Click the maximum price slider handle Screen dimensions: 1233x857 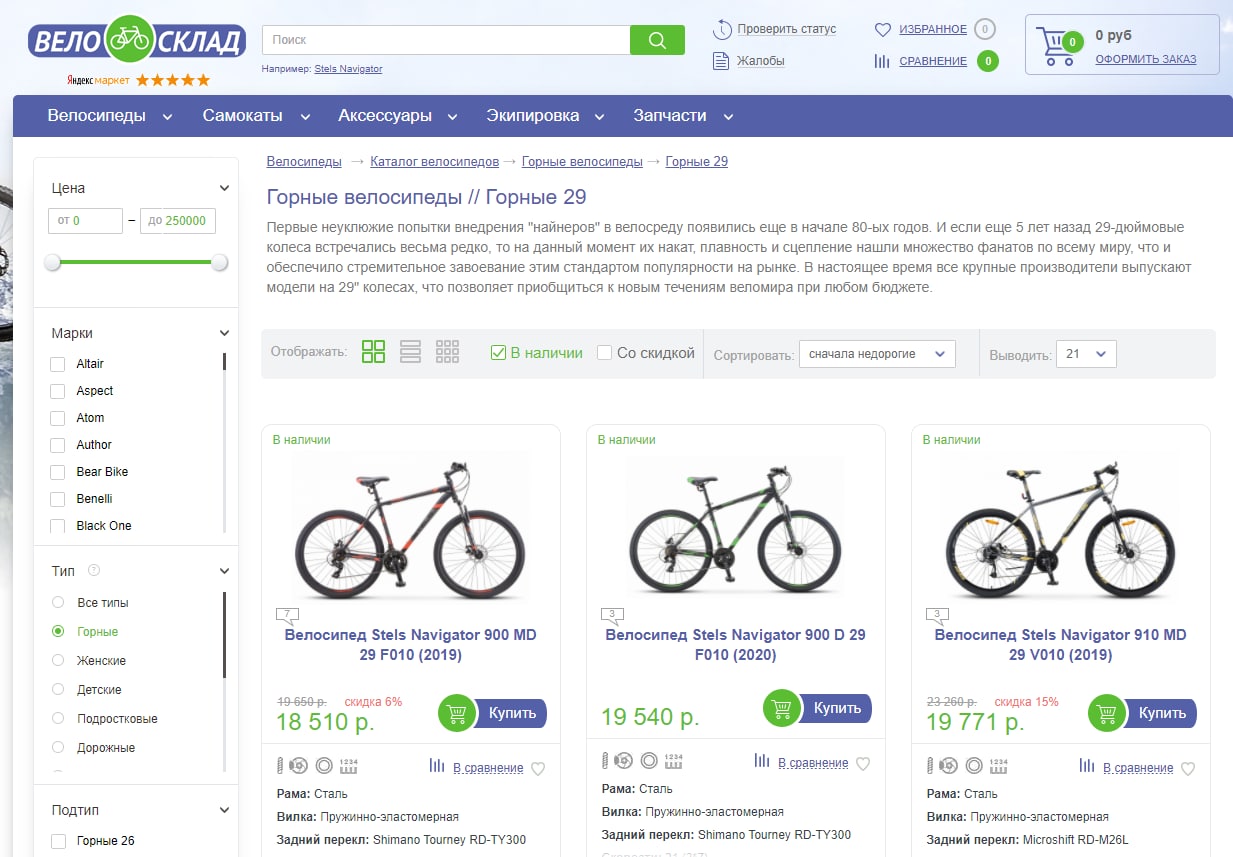(220, 262)
